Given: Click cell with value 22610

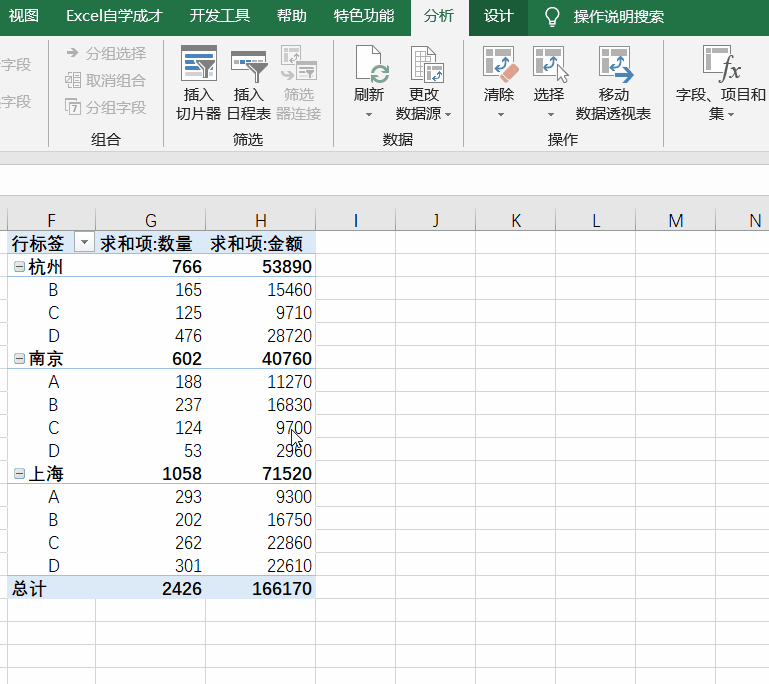Looking at the screenshot, I should tap(260, 566).
